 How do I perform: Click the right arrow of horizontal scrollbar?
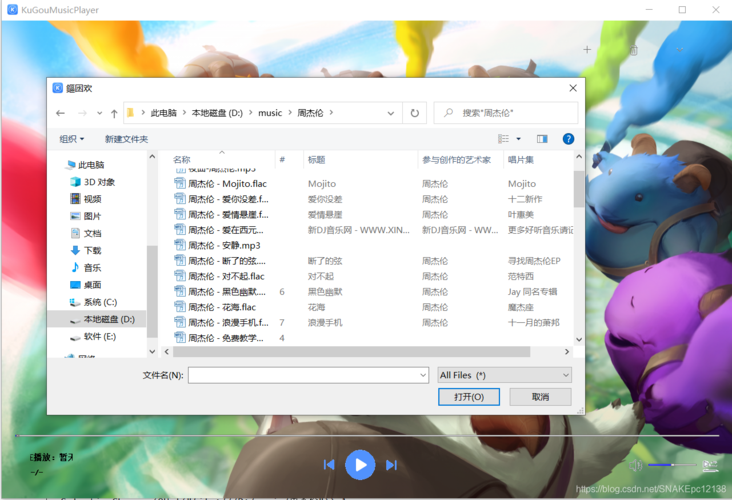pyautogui.click(x=567, y=352)
